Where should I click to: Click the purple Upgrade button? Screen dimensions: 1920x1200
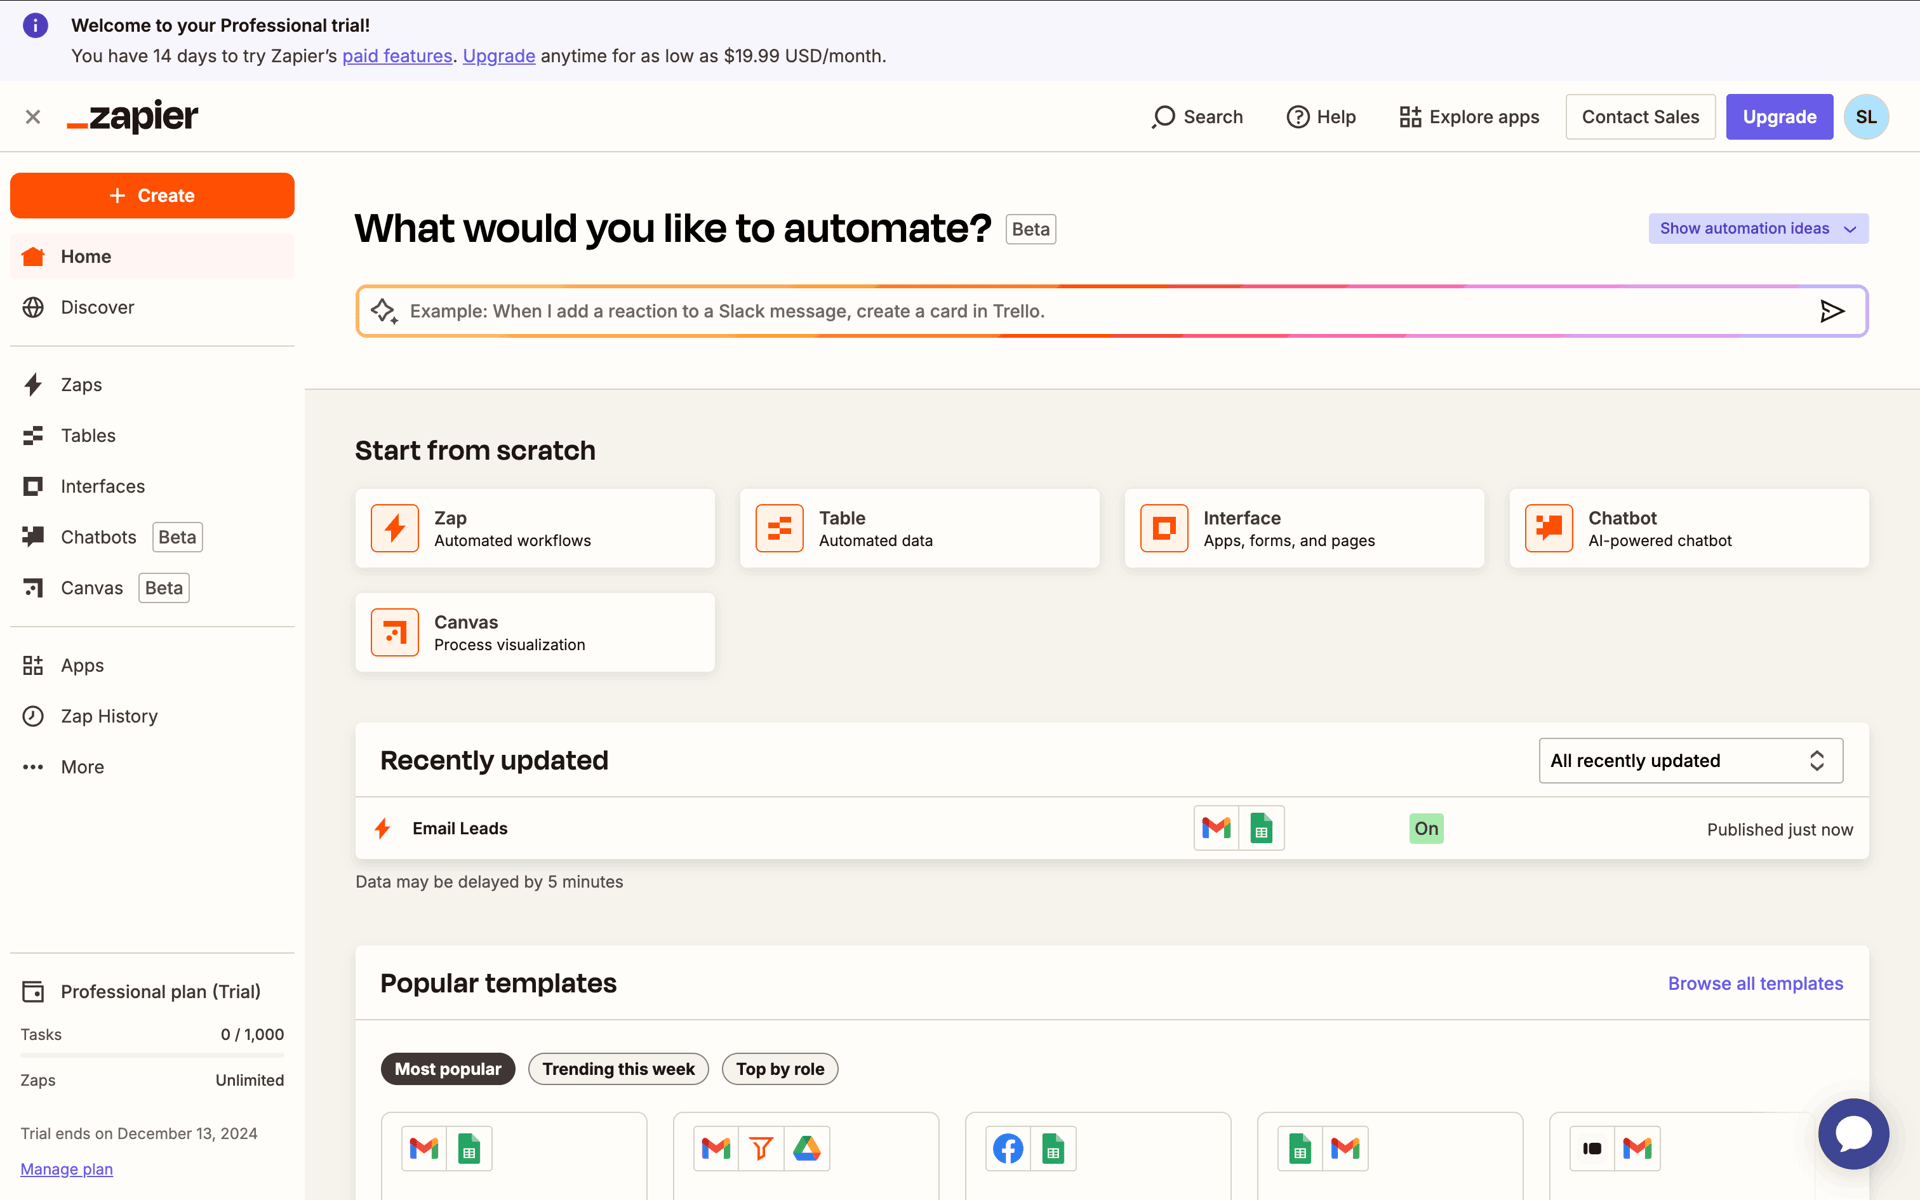[1779, 117]
